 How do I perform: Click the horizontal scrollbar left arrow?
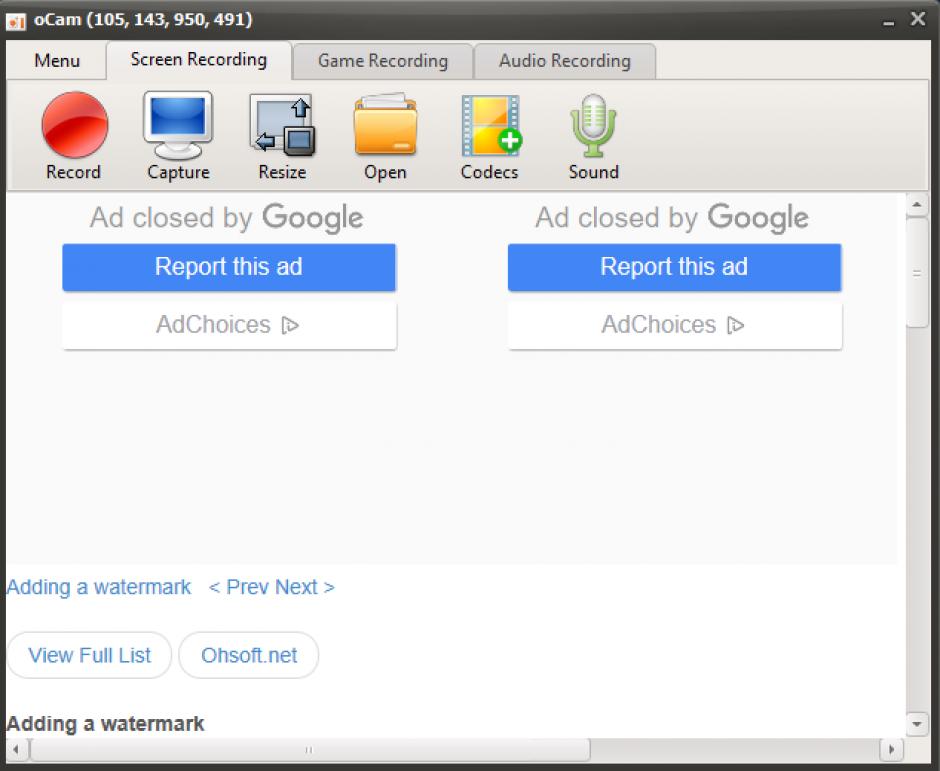click(x=16, y=749)
